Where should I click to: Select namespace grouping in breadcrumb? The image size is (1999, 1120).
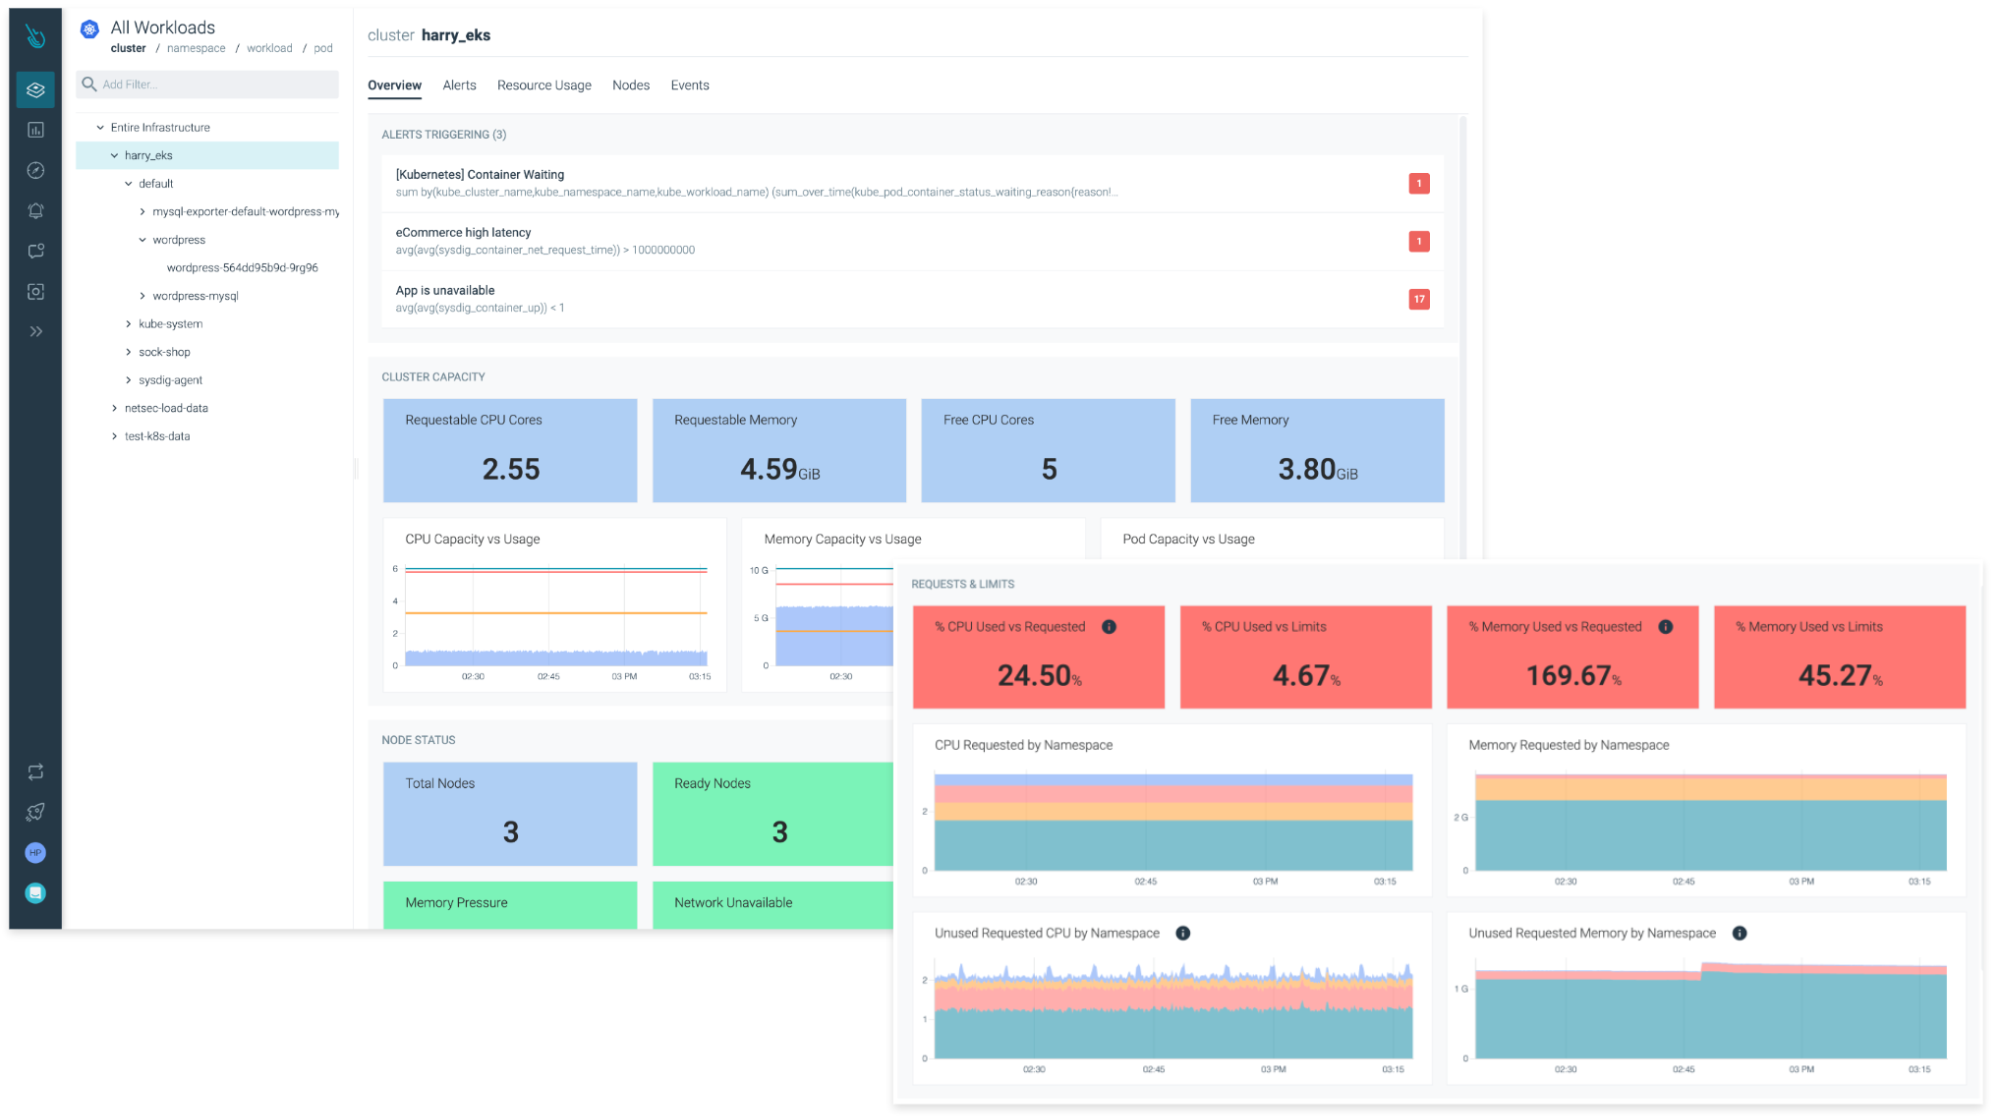(196, 48)
